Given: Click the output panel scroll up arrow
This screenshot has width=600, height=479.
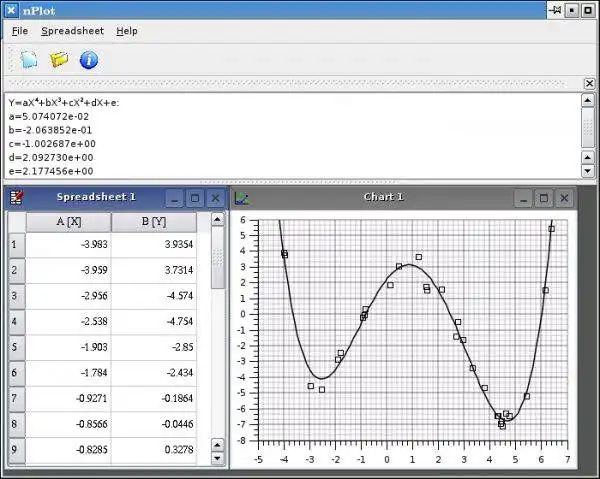Looking at the screenshot, I should coord(588,101).
